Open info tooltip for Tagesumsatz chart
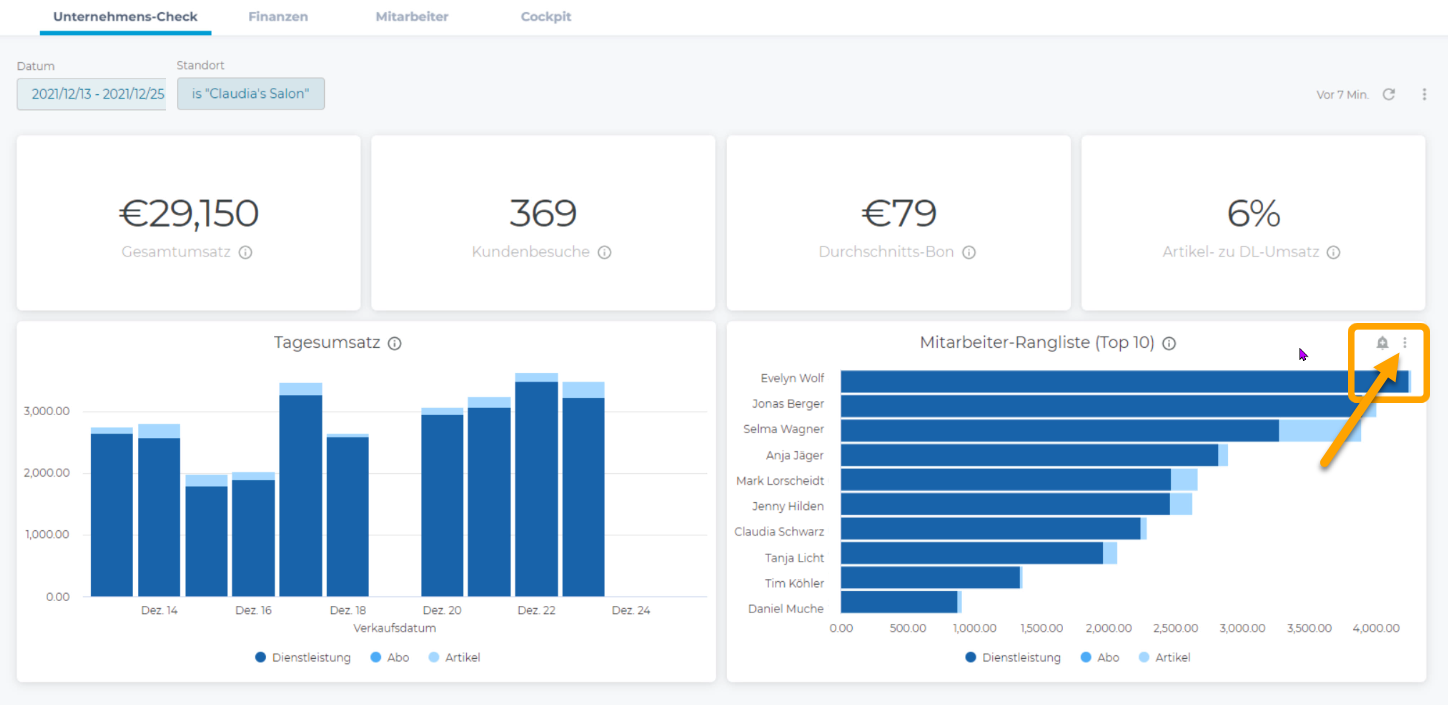This screenshot has width=1448, height=705. click(395, 344)
